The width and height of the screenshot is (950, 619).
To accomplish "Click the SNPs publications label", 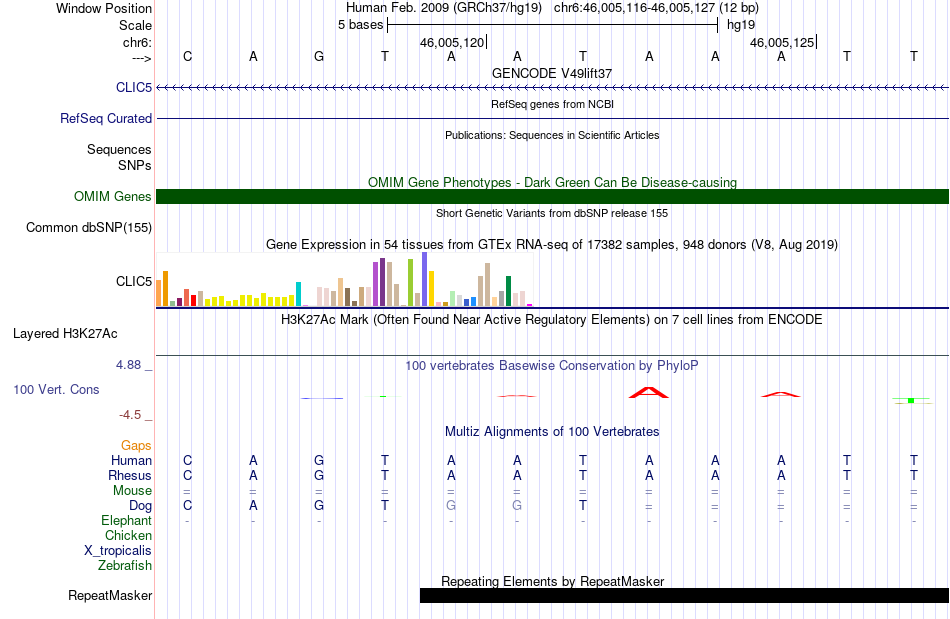I will tap(135, 165).
